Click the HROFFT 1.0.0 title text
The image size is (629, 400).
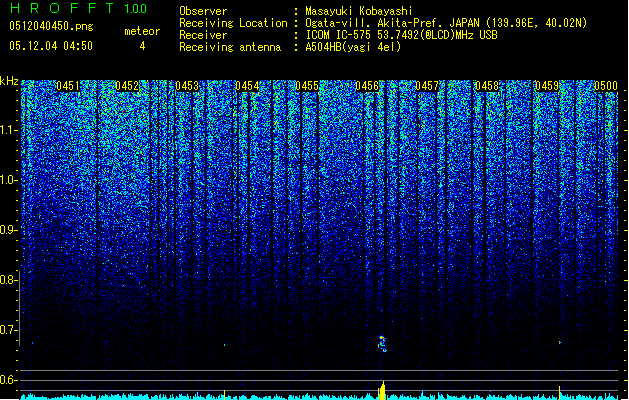coord(79,8)
